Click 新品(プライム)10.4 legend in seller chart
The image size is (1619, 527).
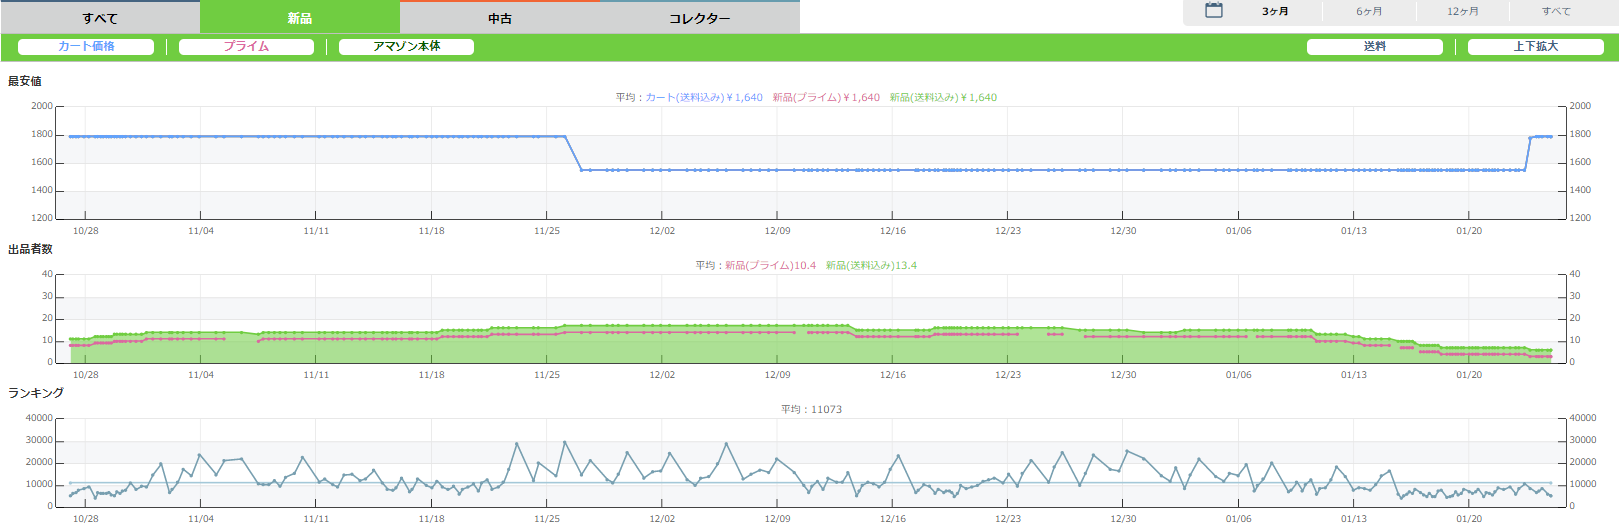coord(770,266)
